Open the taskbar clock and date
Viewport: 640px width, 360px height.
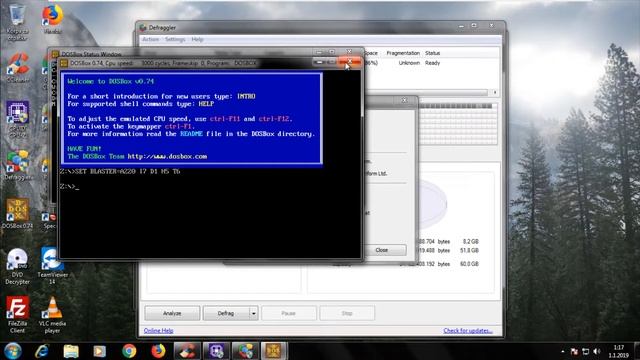619,351
